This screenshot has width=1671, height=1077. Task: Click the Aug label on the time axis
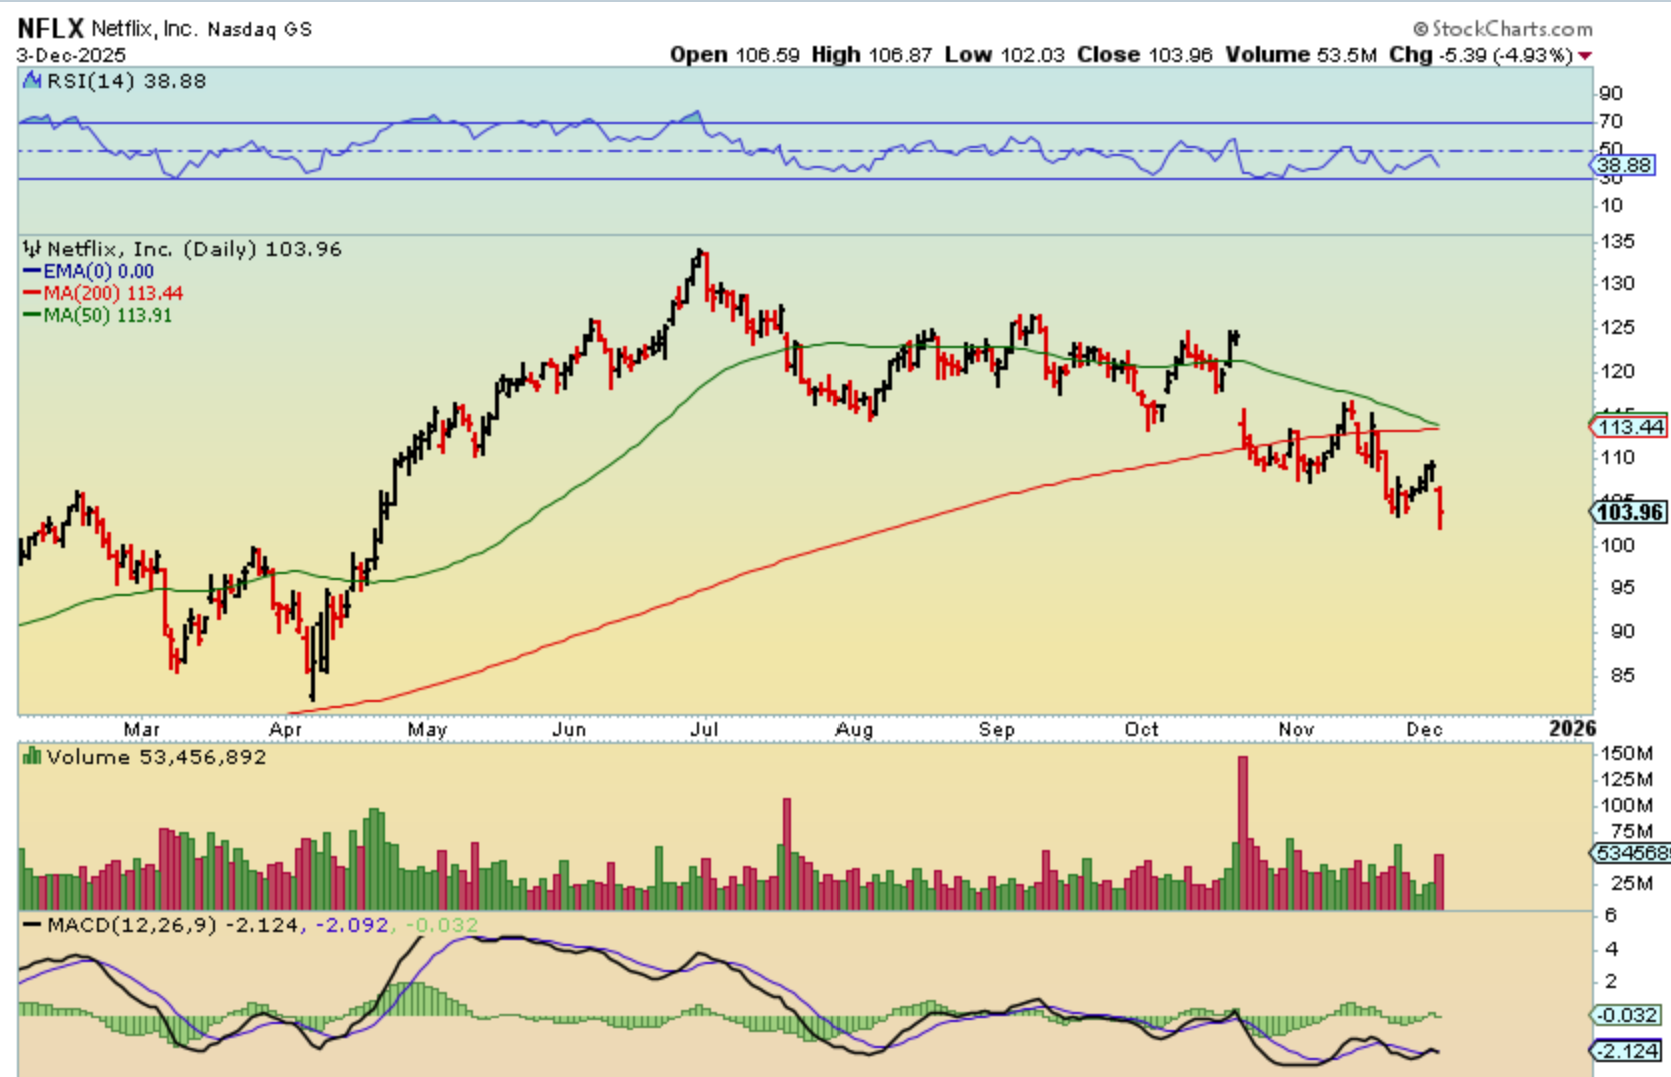(855, 730)
